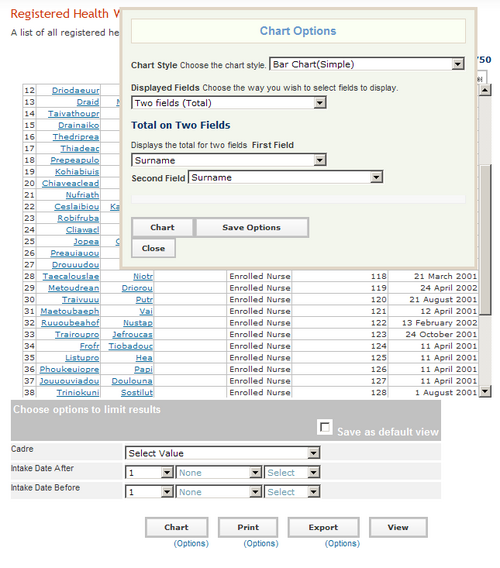Open the Options link under Print
The height and width of the screenshot is (568, 500).
pos(261,543)
